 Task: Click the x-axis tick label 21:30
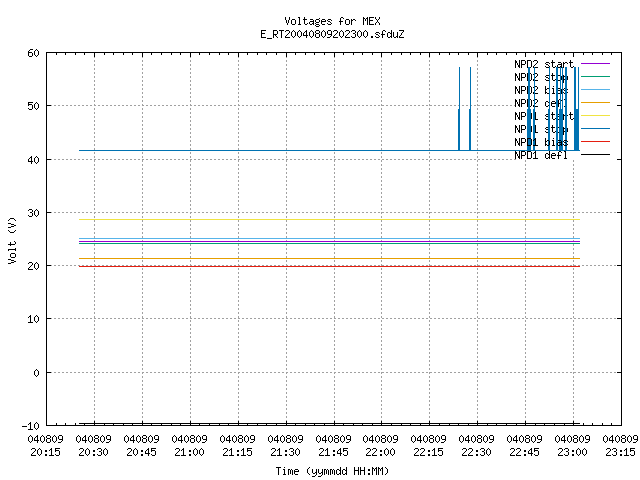point(285,452)
